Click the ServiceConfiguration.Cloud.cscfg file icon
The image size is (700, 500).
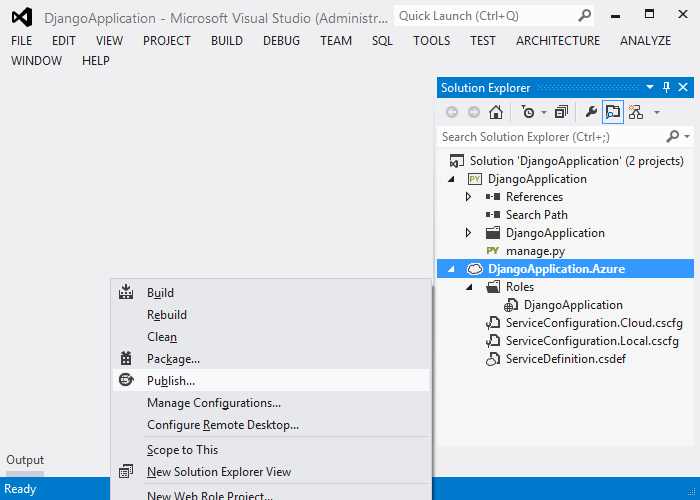(493, 323)
